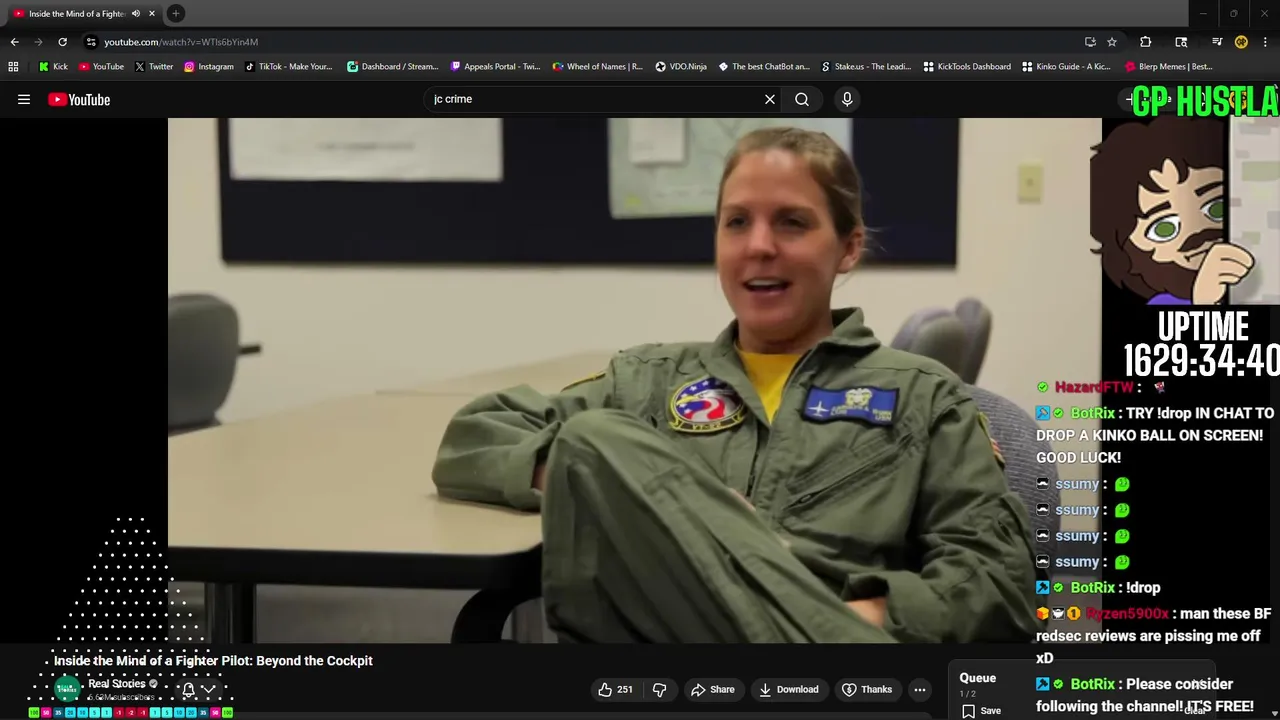Mute the tab via speaker icon
The image size is (1280, 720).
pos(136,13)
